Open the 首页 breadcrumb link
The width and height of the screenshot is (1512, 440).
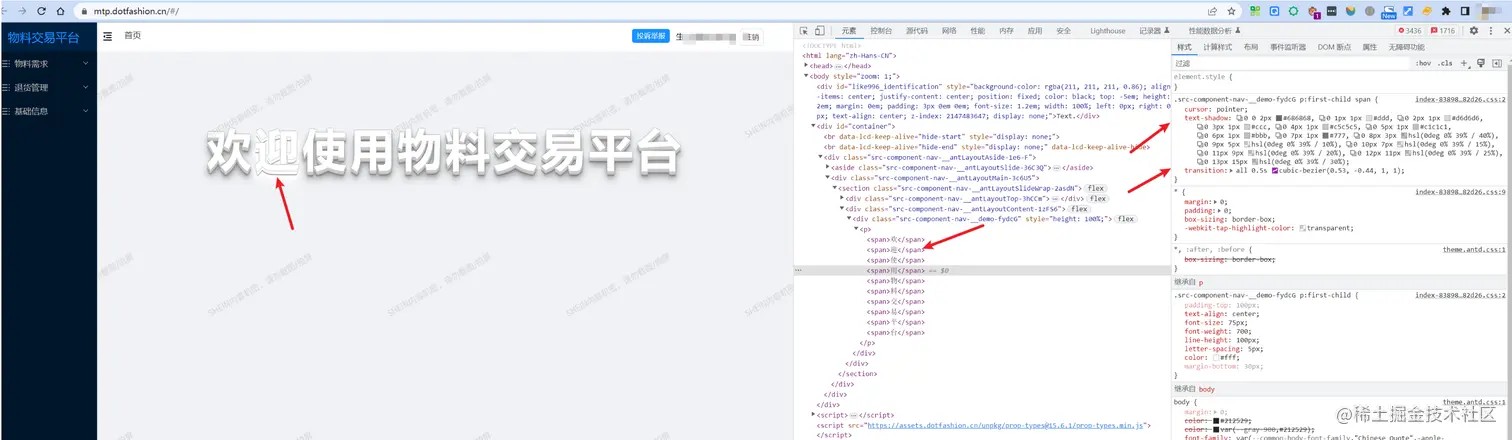(x=132, y=36)
